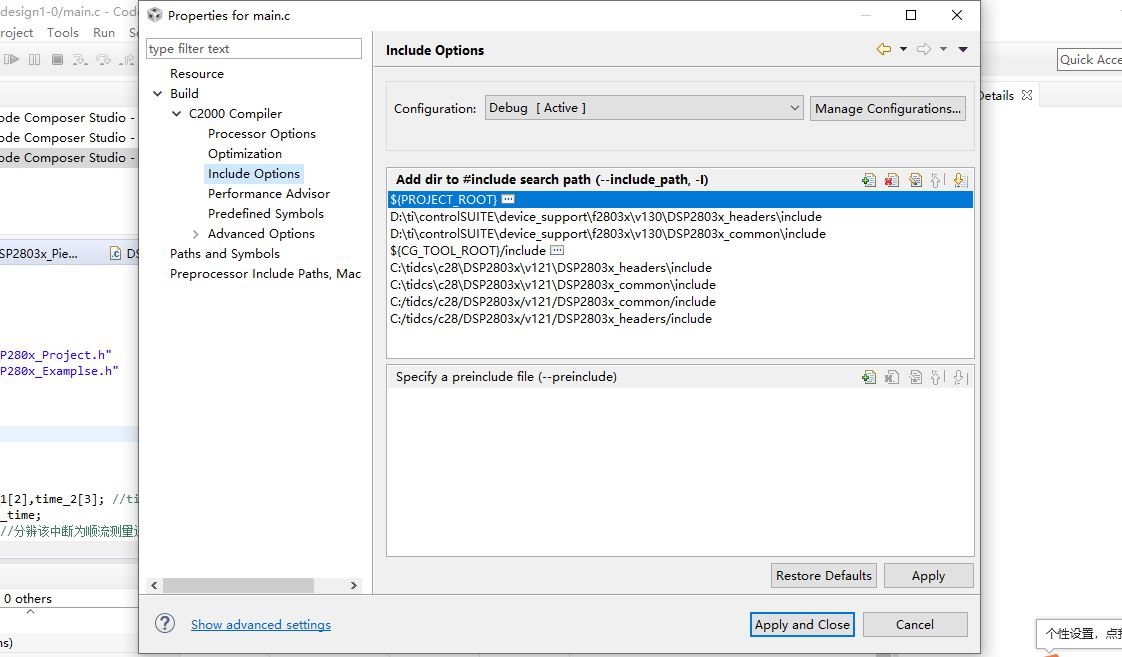The width and height of the screenshot is (1122, 657).
Task: Open the Configuration dropdown
Action: coord(644,108)
